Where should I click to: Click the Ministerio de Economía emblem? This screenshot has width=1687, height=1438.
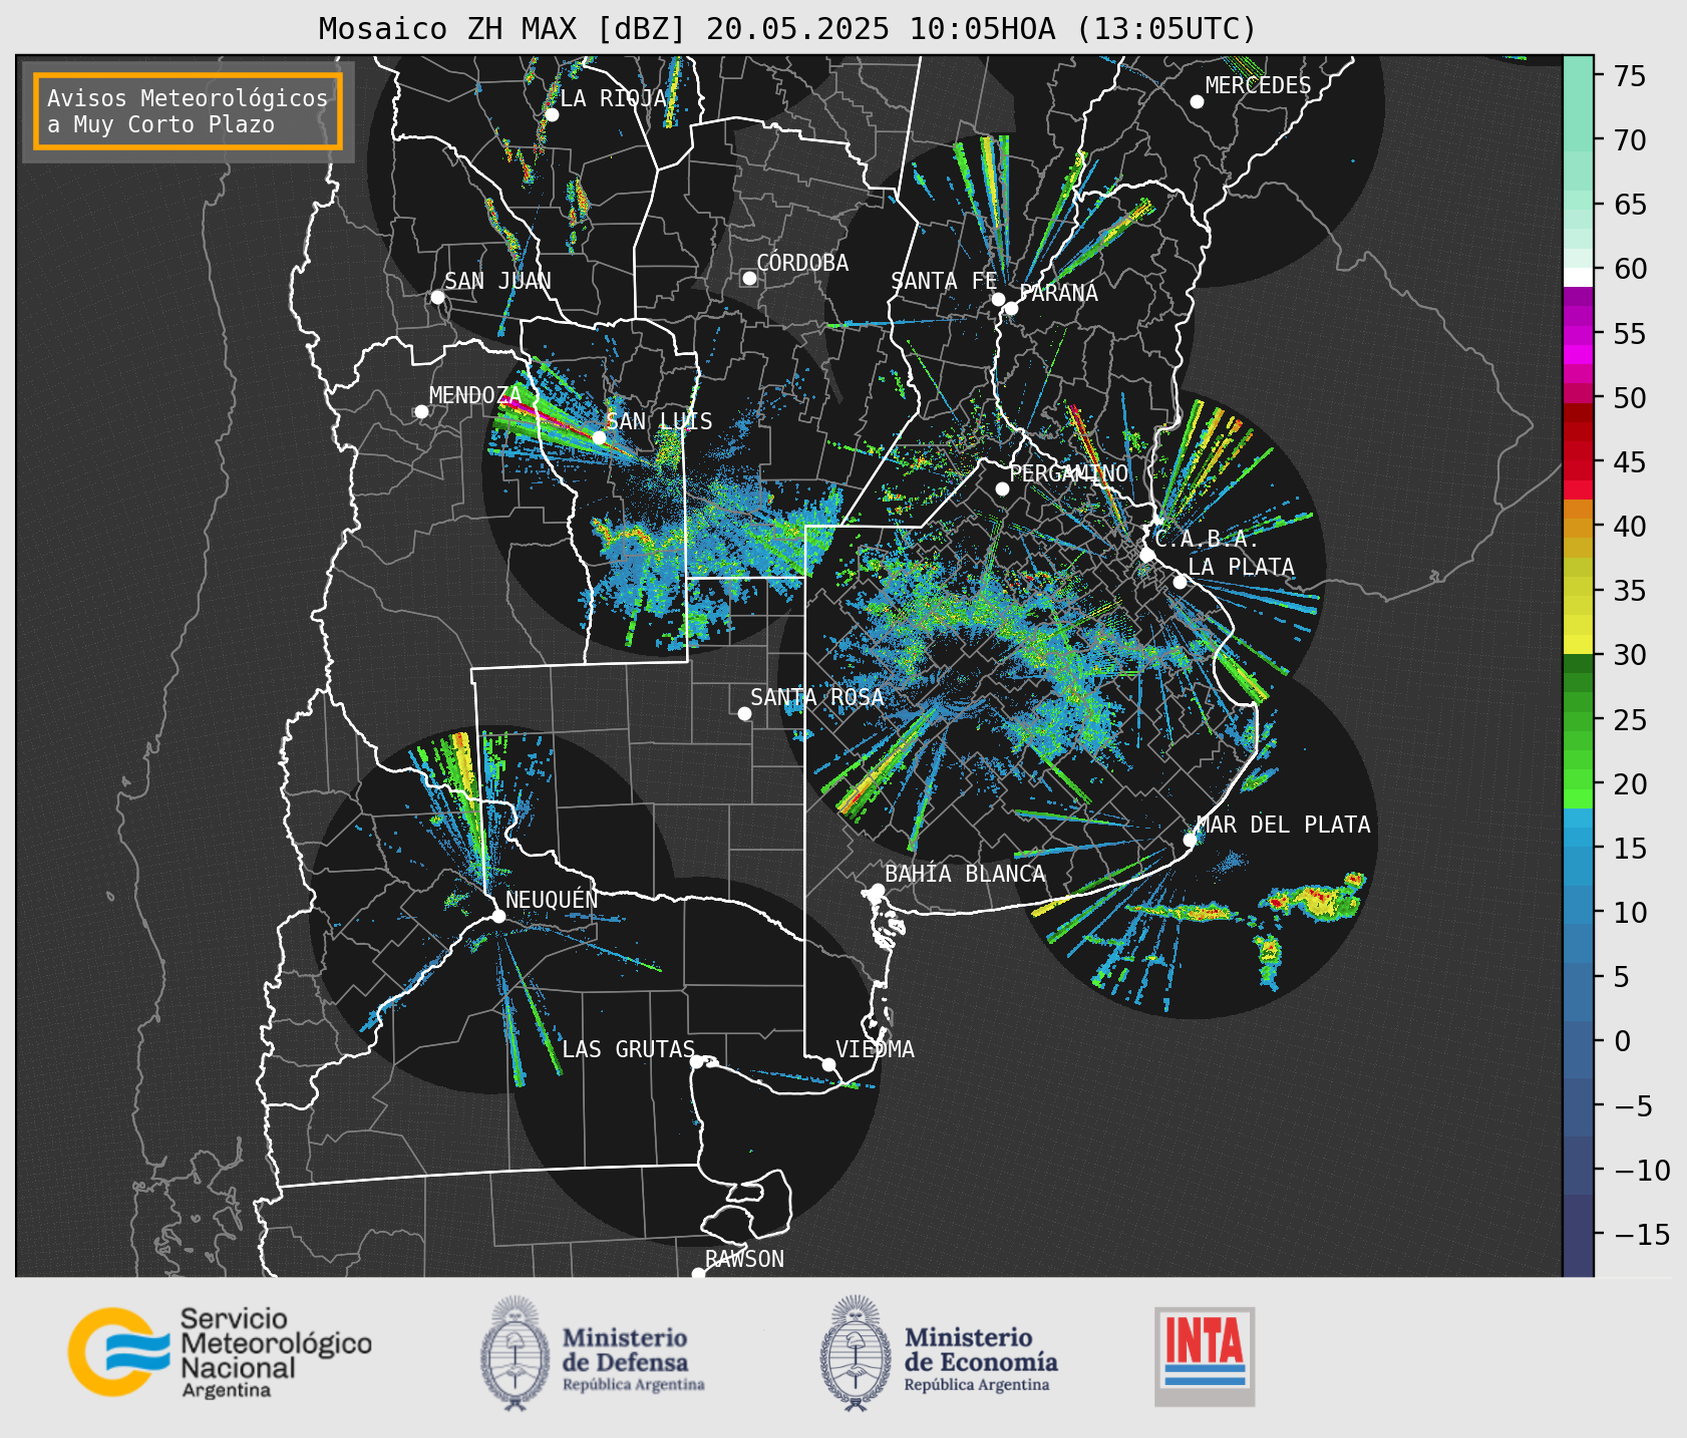[856, 1353]
